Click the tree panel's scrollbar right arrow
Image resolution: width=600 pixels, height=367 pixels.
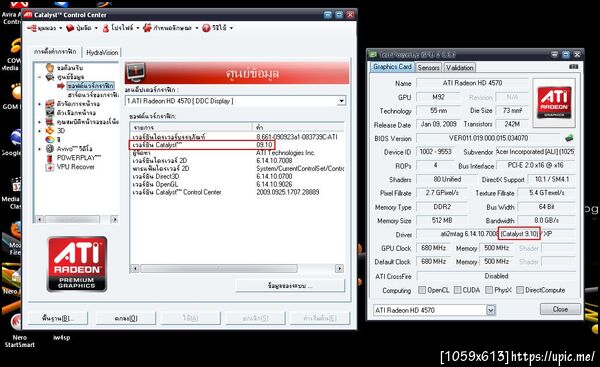click(114, 219)
